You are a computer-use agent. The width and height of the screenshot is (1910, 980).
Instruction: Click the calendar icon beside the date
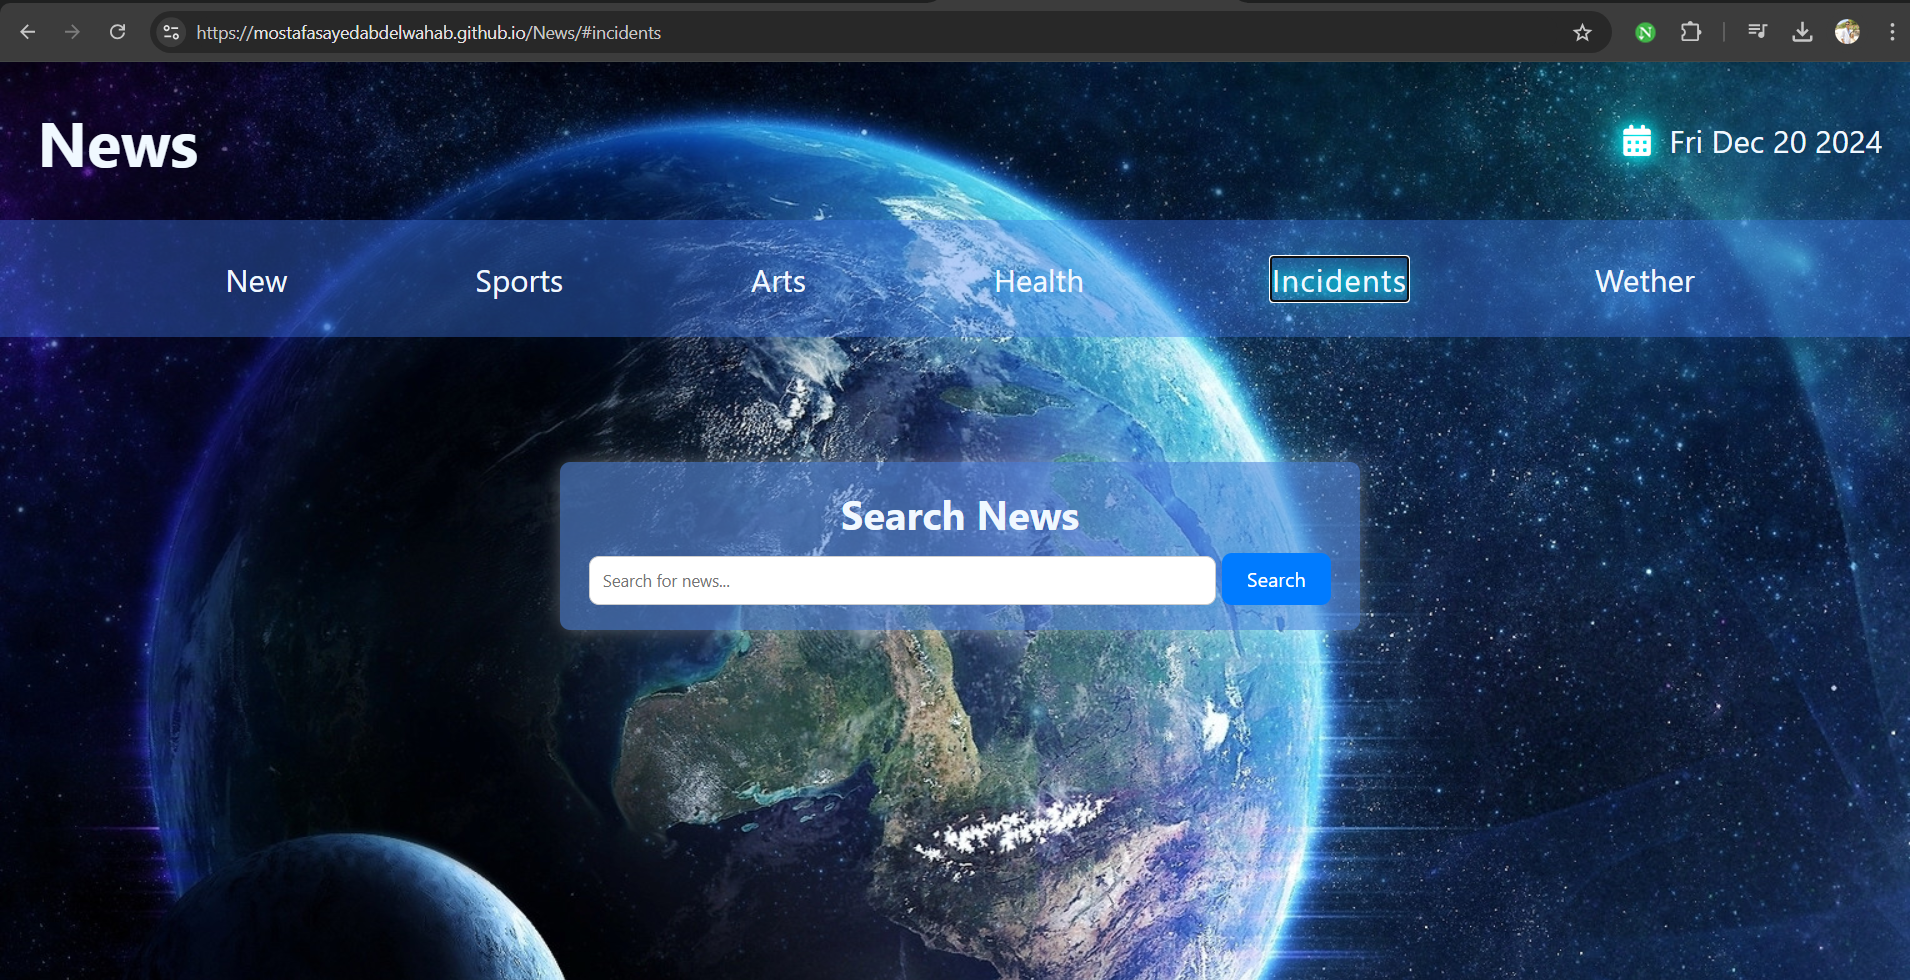(x=1637, y=141)
